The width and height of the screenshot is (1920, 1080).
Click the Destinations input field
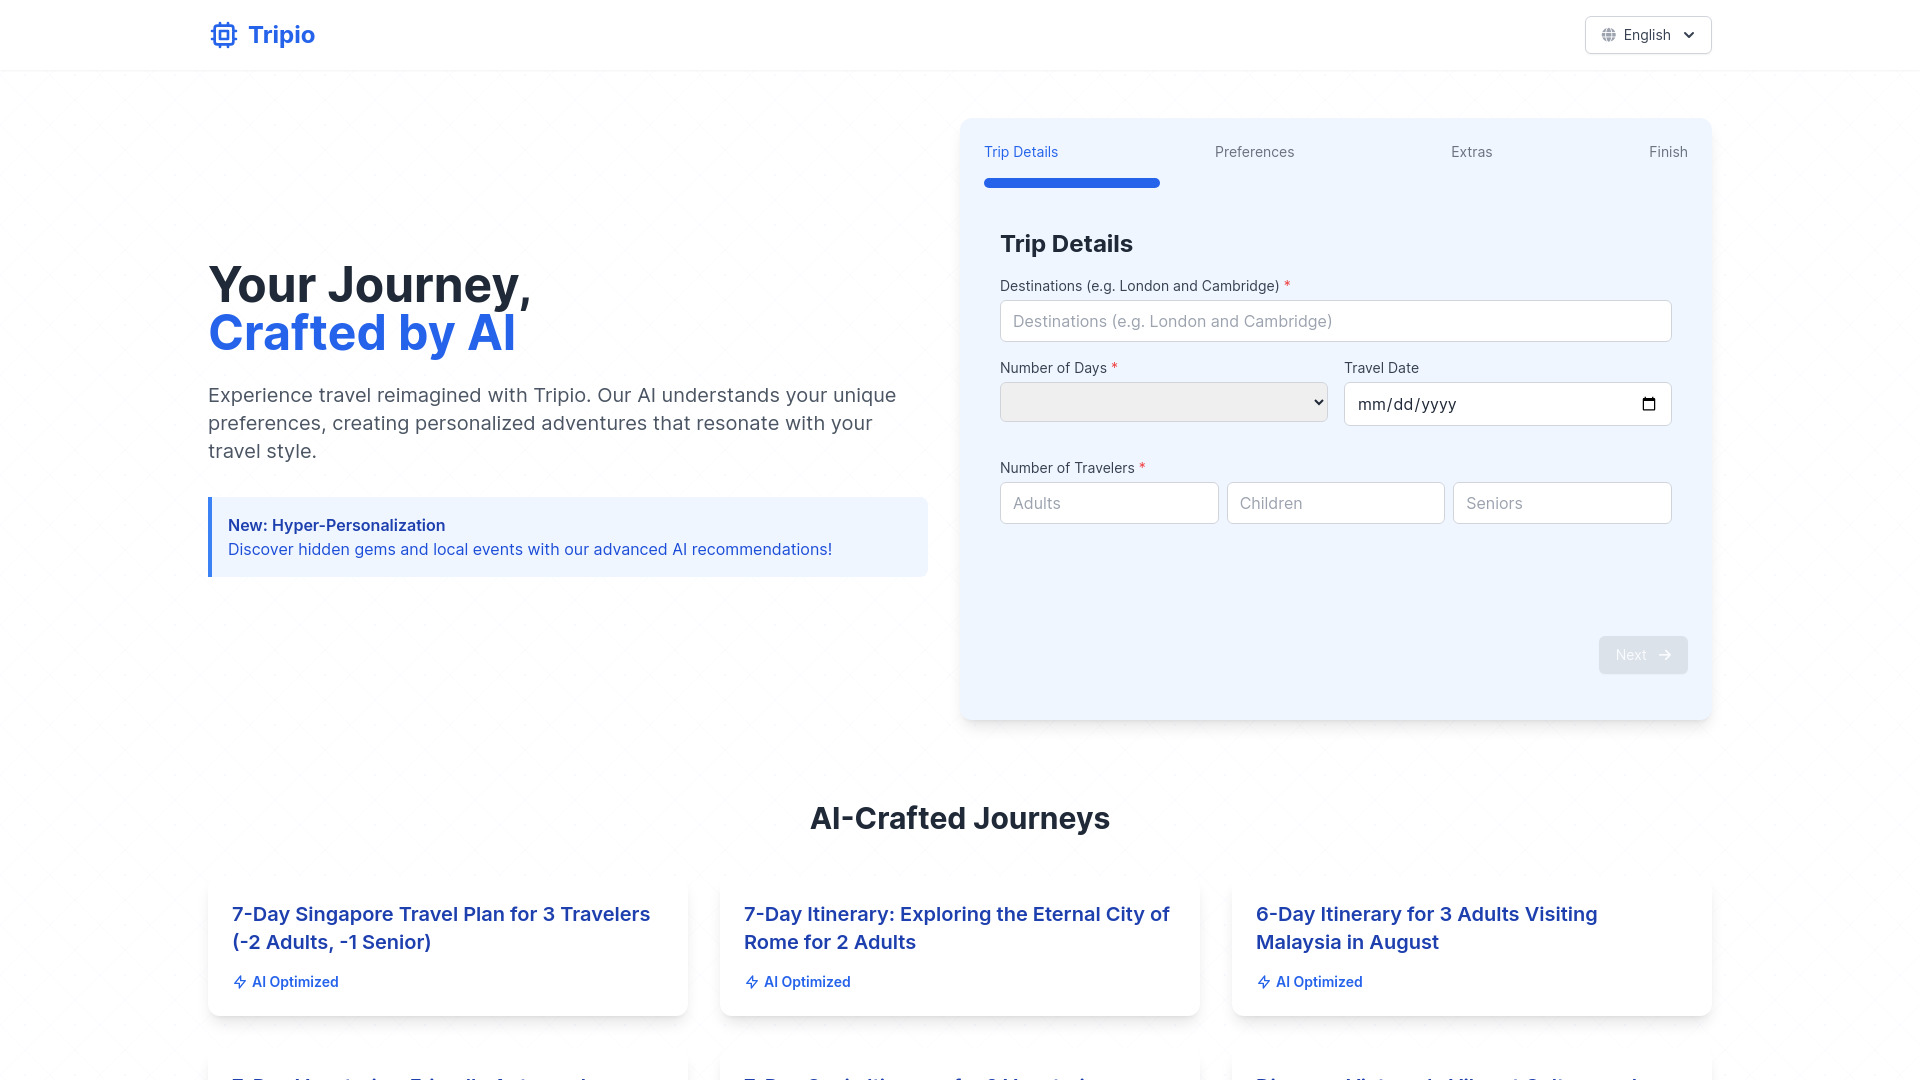[1335, 320]
